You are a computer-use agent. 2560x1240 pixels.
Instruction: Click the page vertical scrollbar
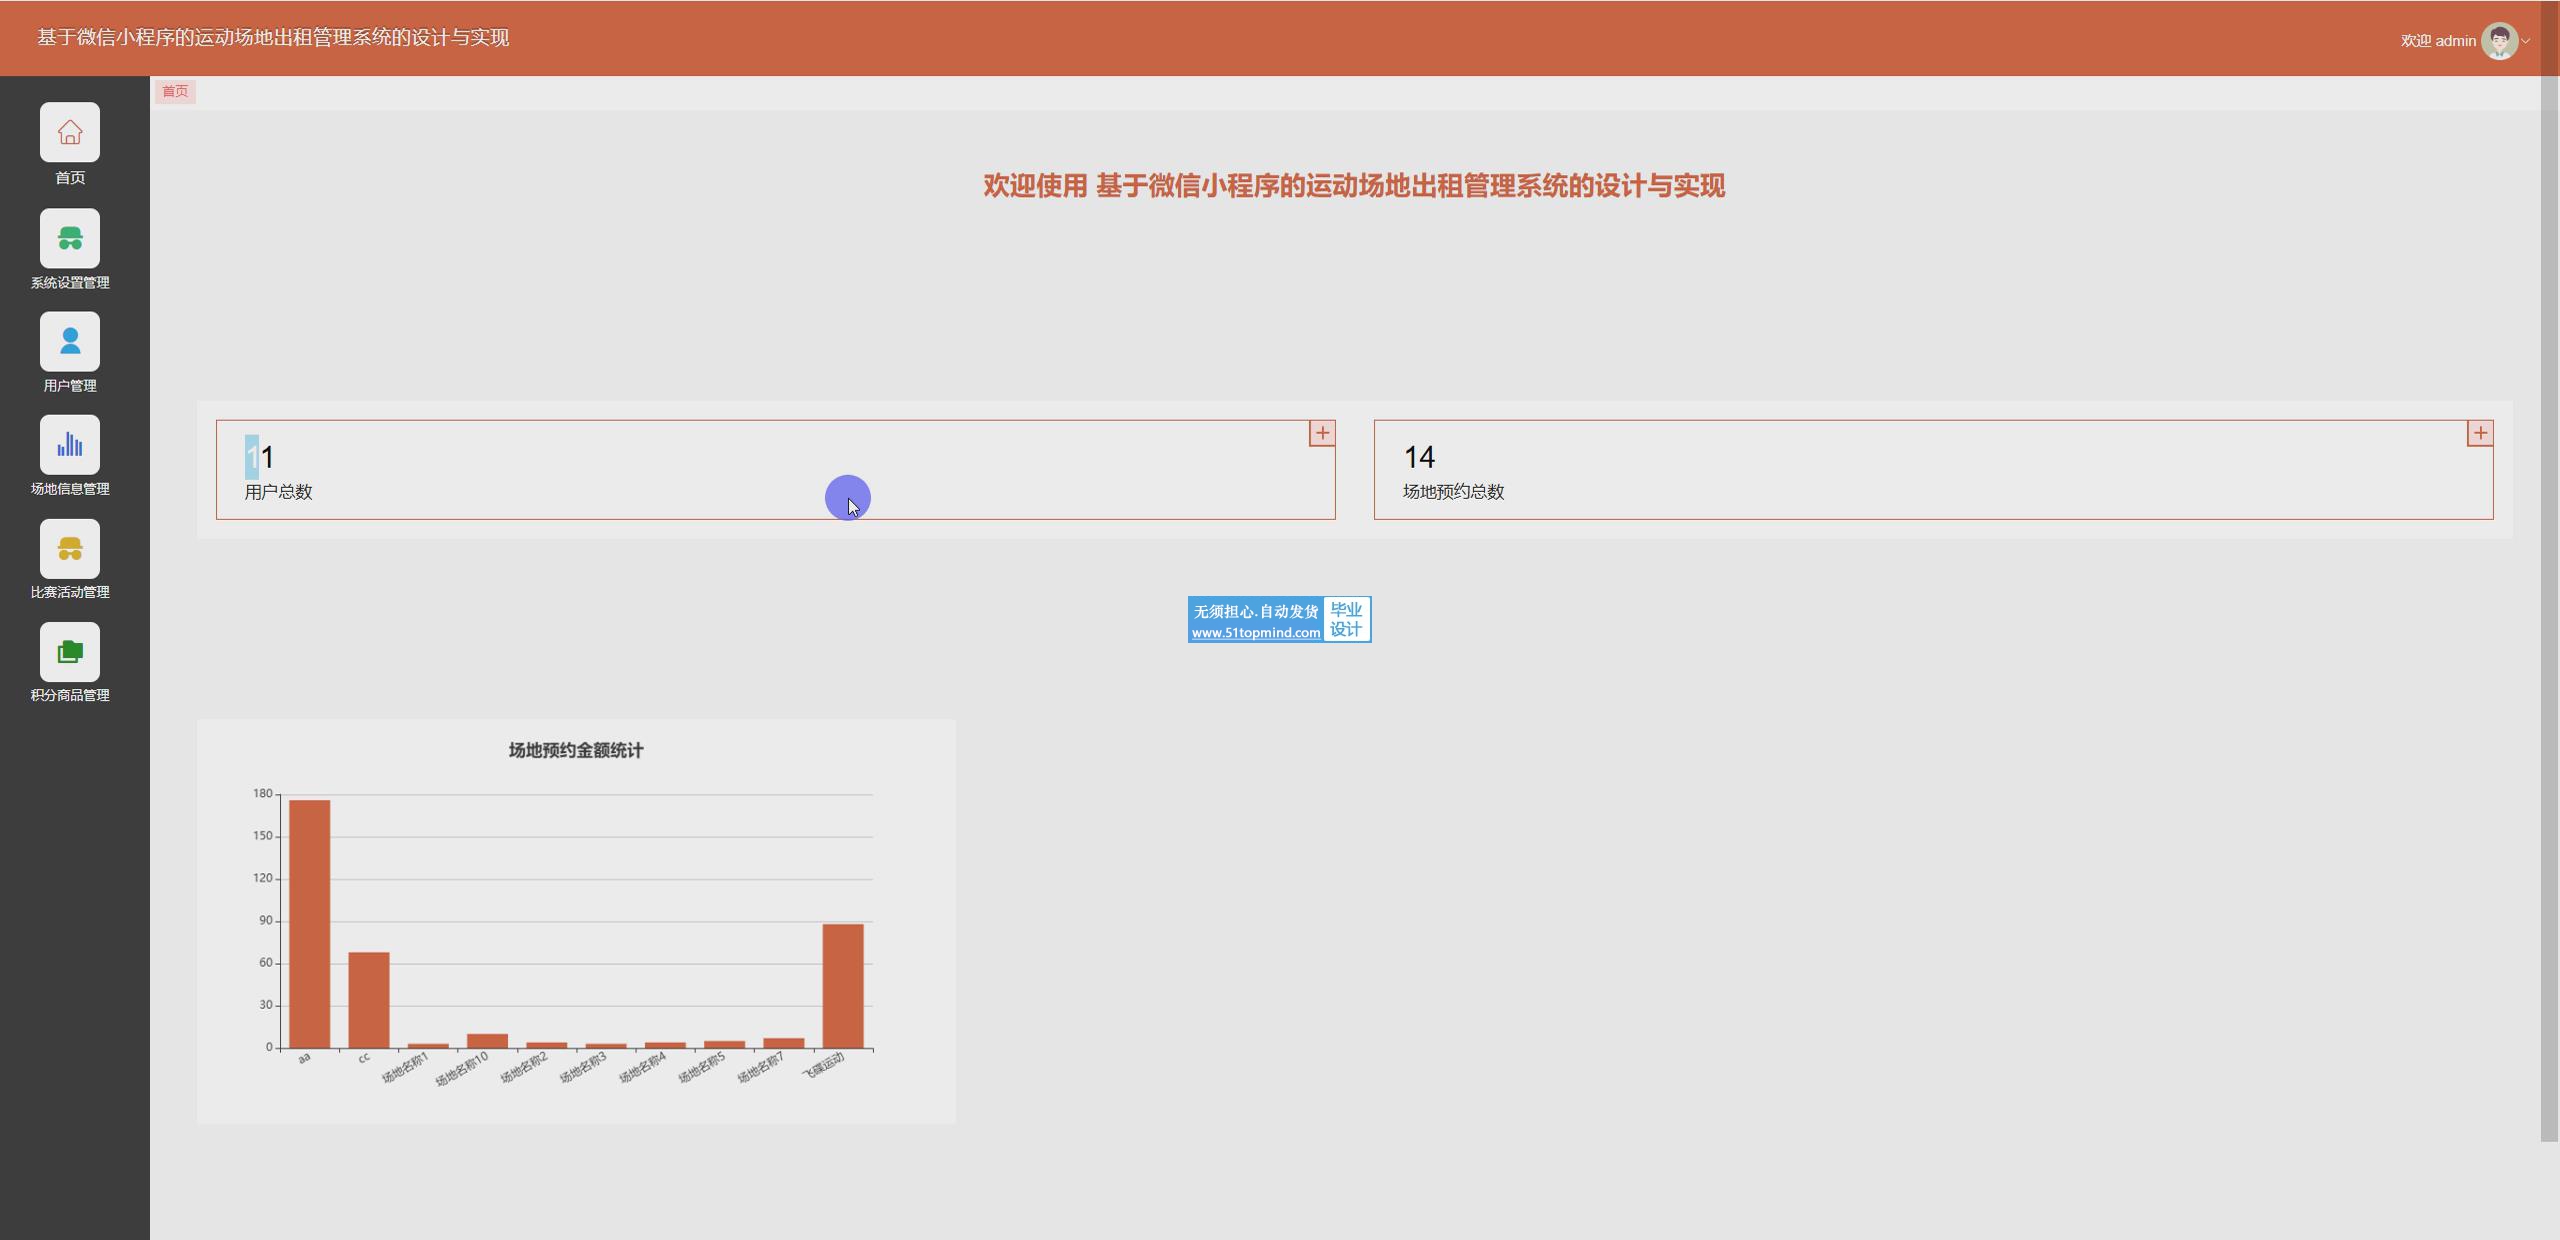2549,600
